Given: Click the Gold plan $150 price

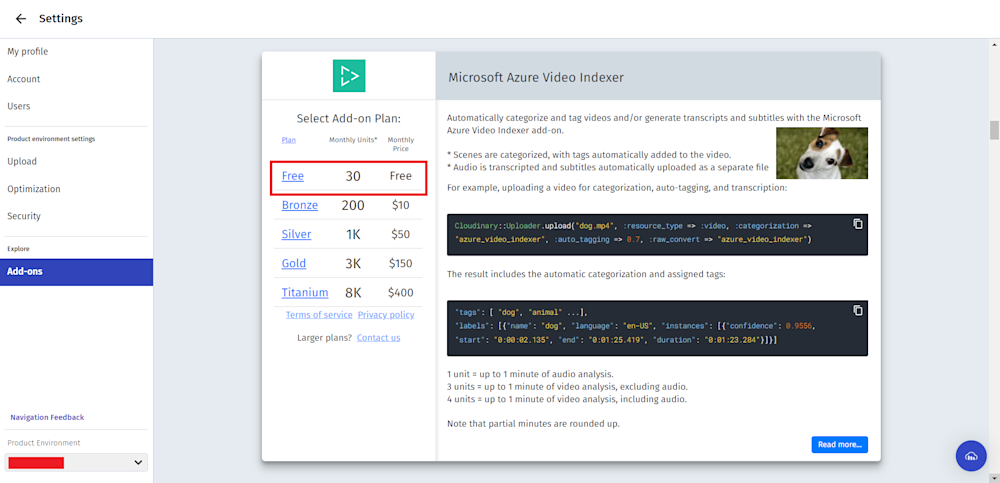Looking at the screenshot, I should click(401, 264).
